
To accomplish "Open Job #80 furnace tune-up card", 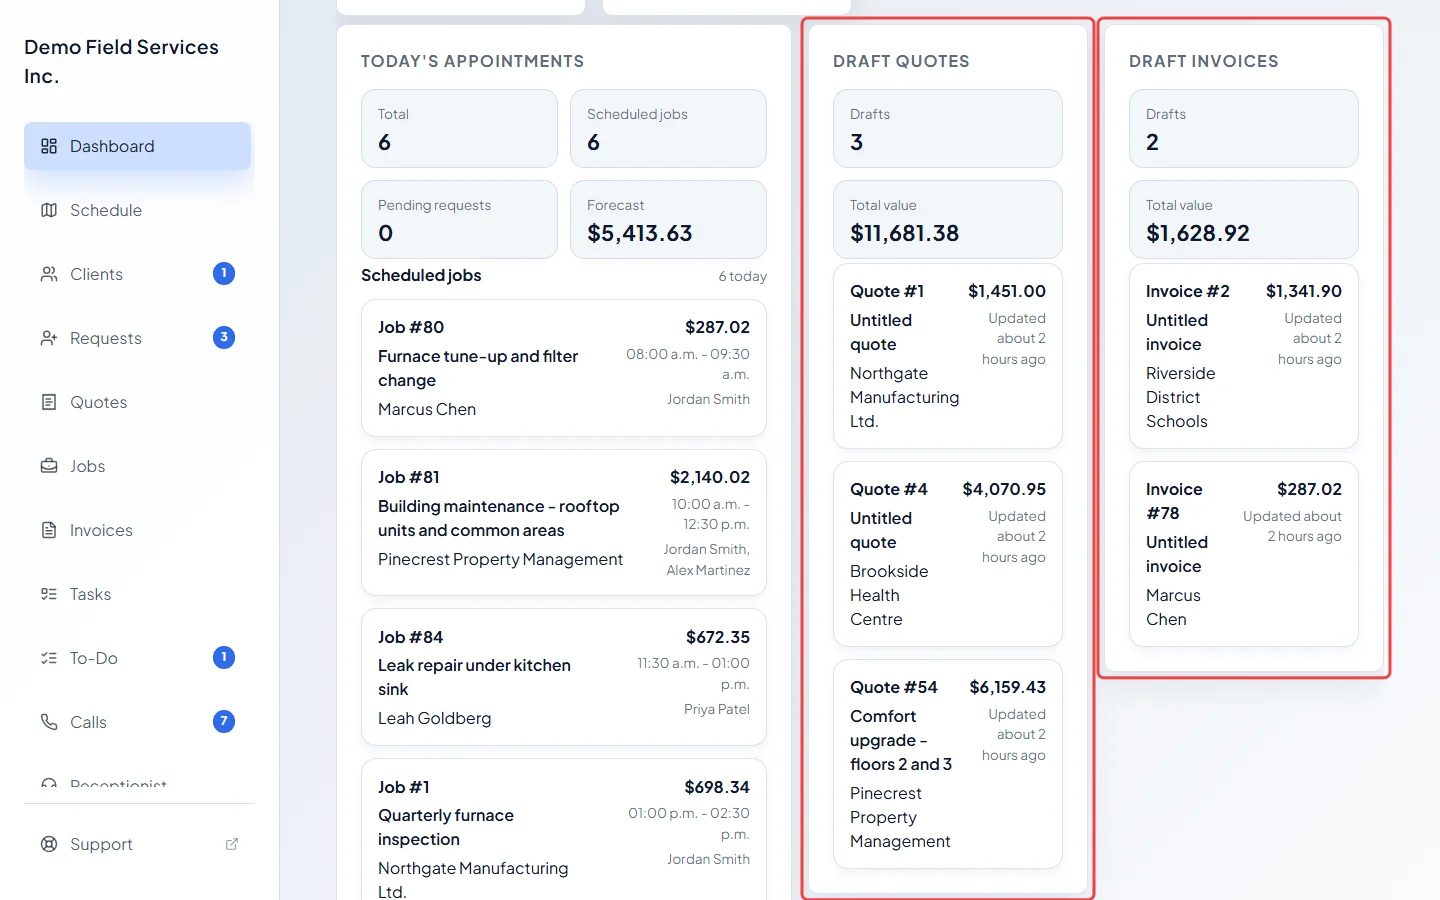I will [564, 368].
